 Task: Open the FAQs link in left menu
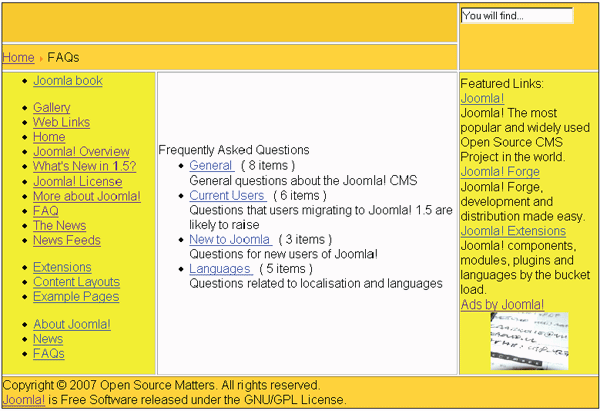coord(49,354)
